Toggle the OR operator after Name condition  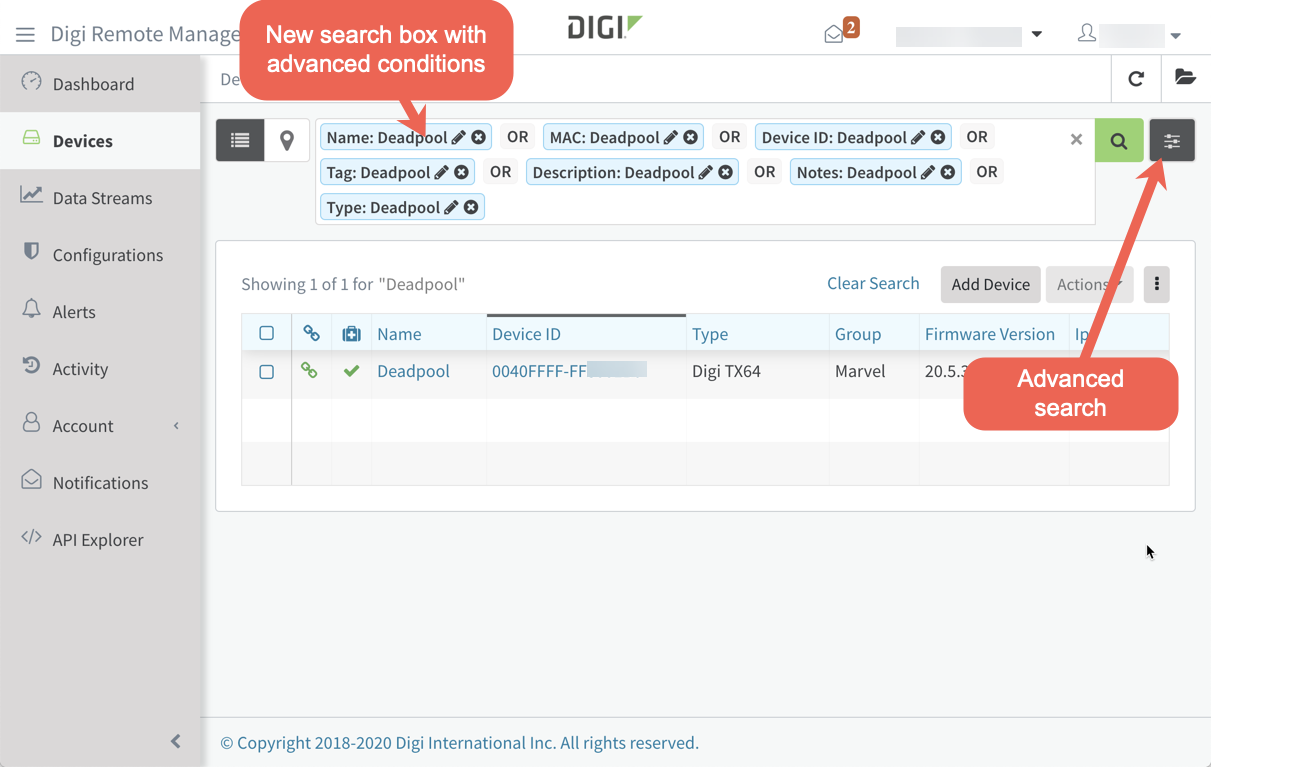(517, 137)
